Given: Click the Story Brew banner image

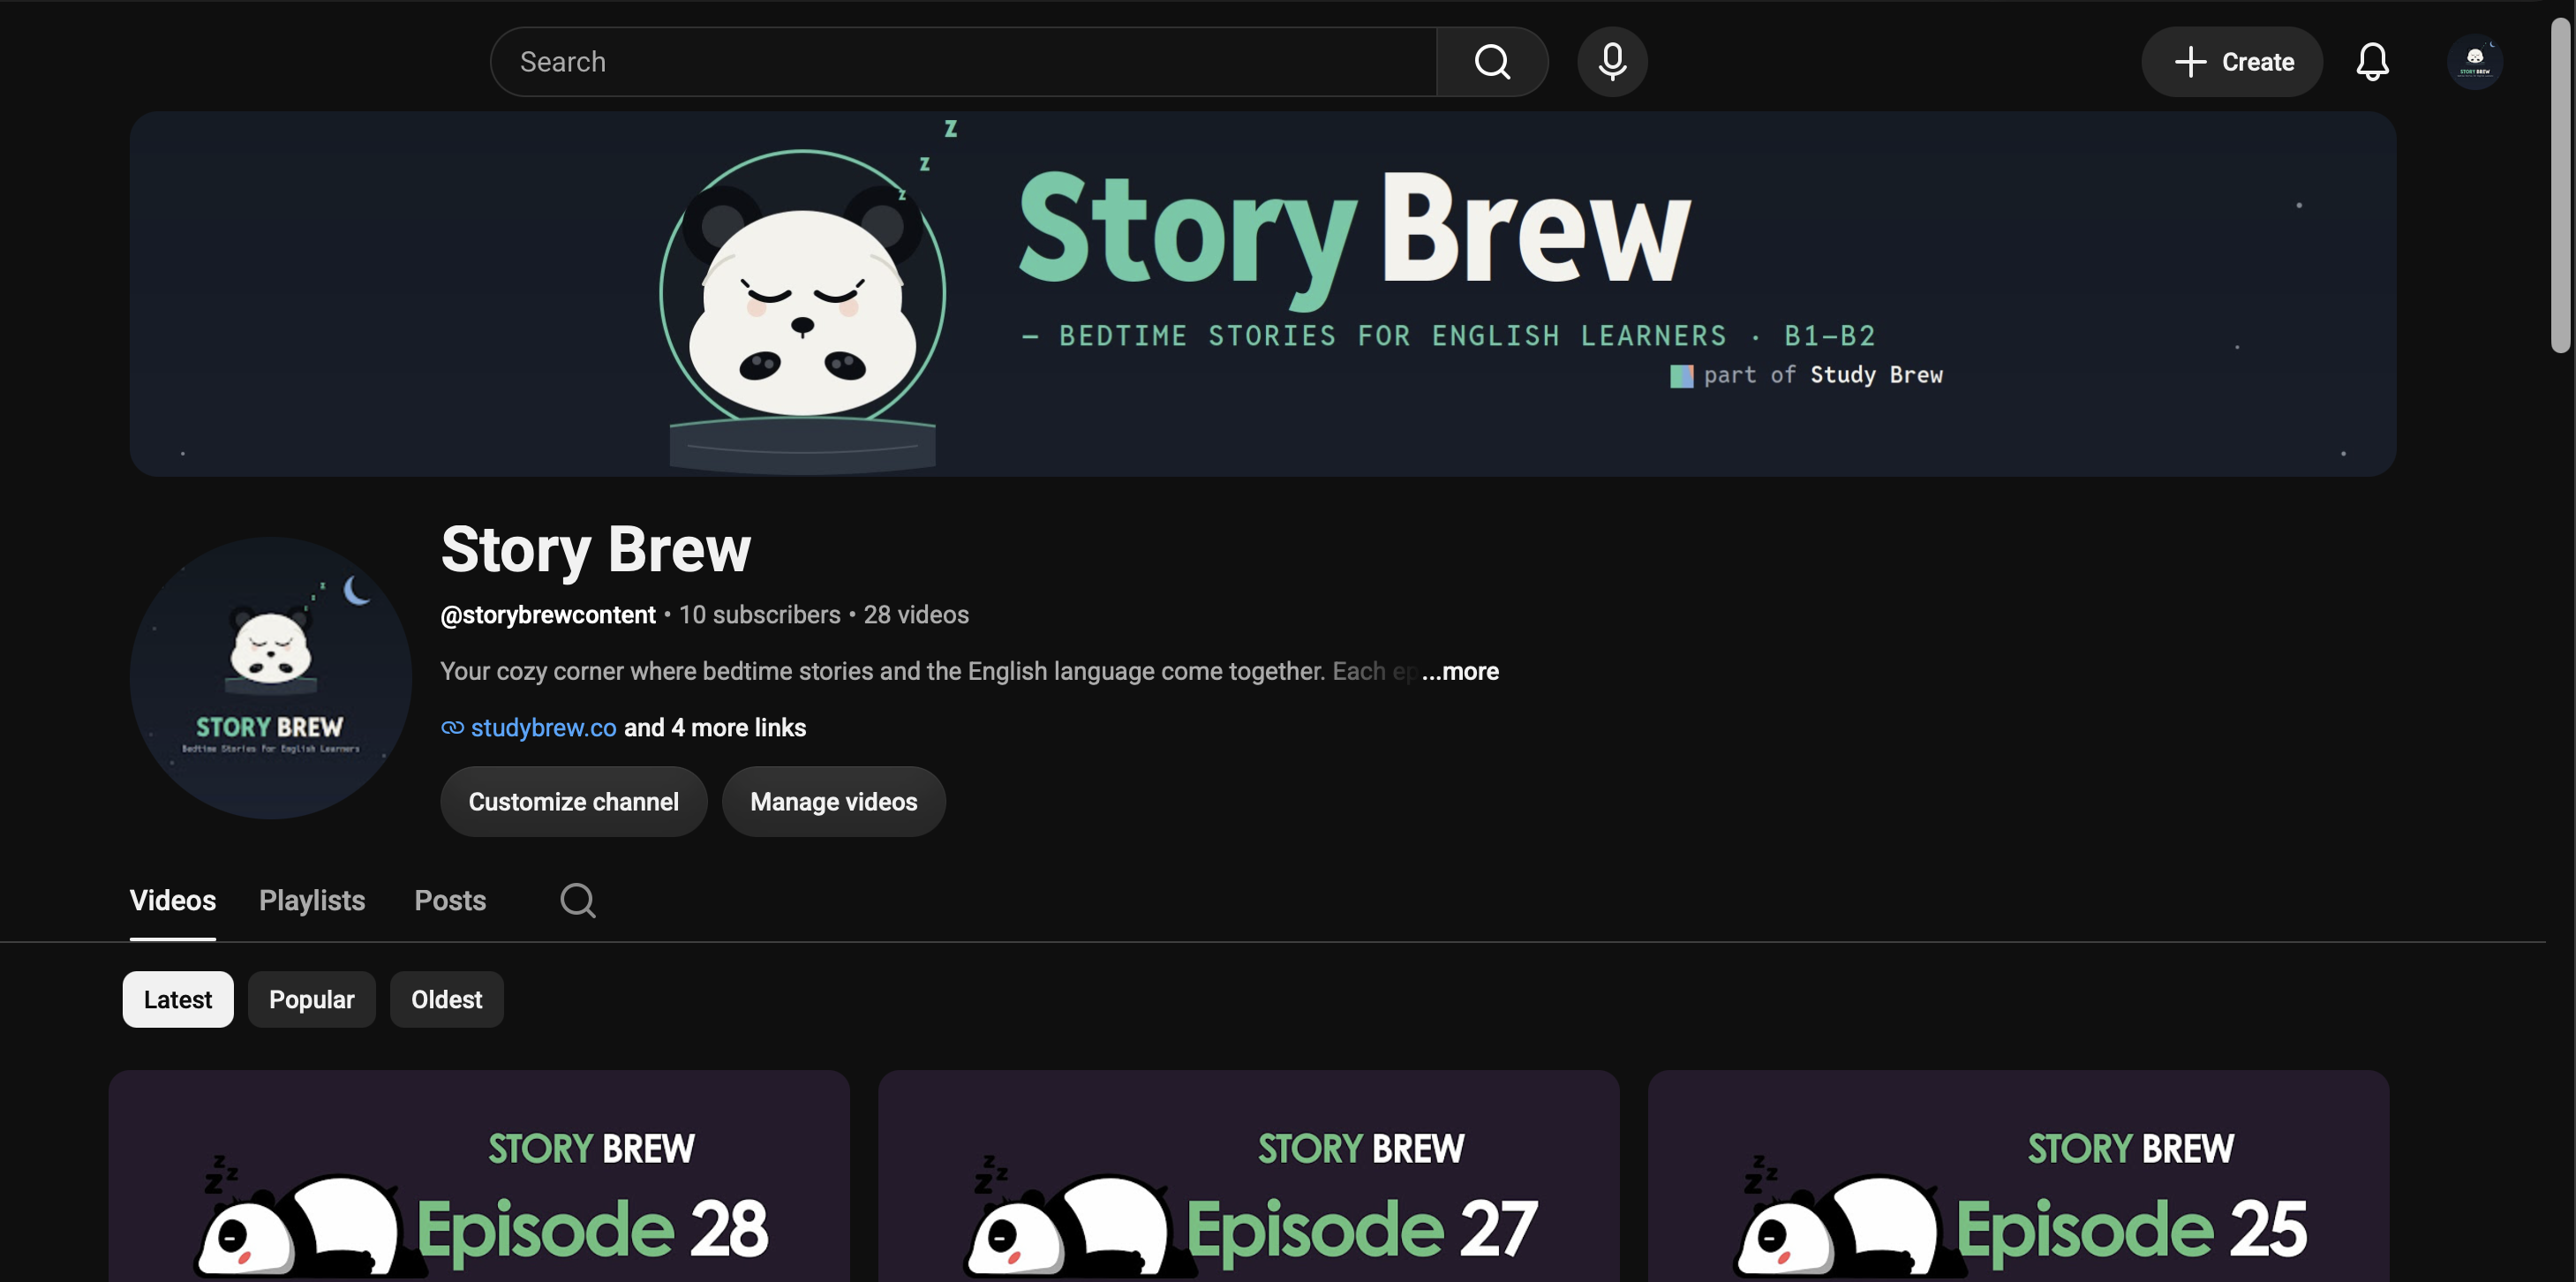Looking at the screenshot, I should click(1263, 294).
